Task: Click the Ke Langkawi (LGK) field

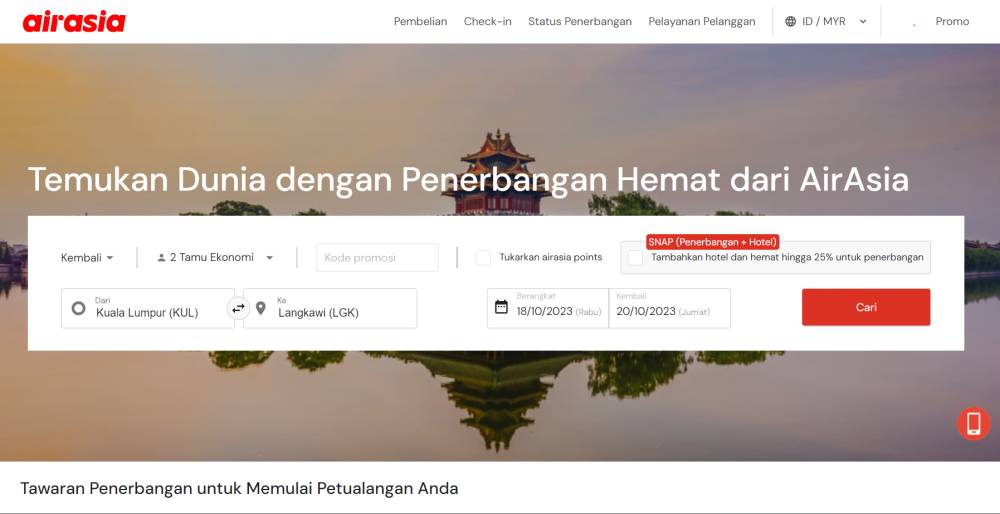Action: click(330, 309)
